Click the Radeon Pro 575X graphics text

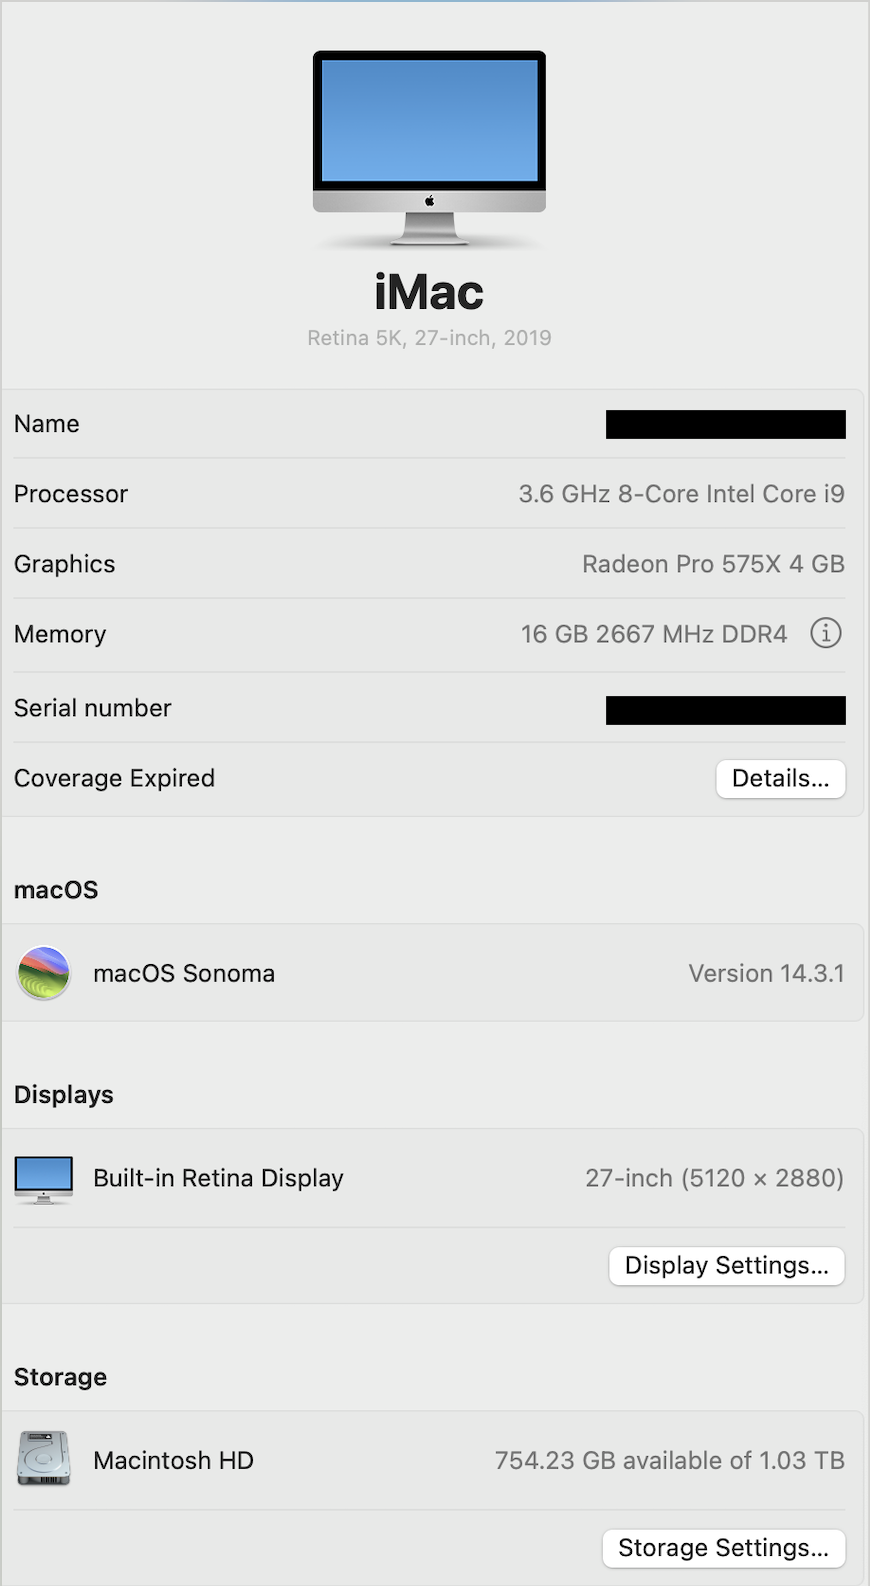tap(713, 564)
